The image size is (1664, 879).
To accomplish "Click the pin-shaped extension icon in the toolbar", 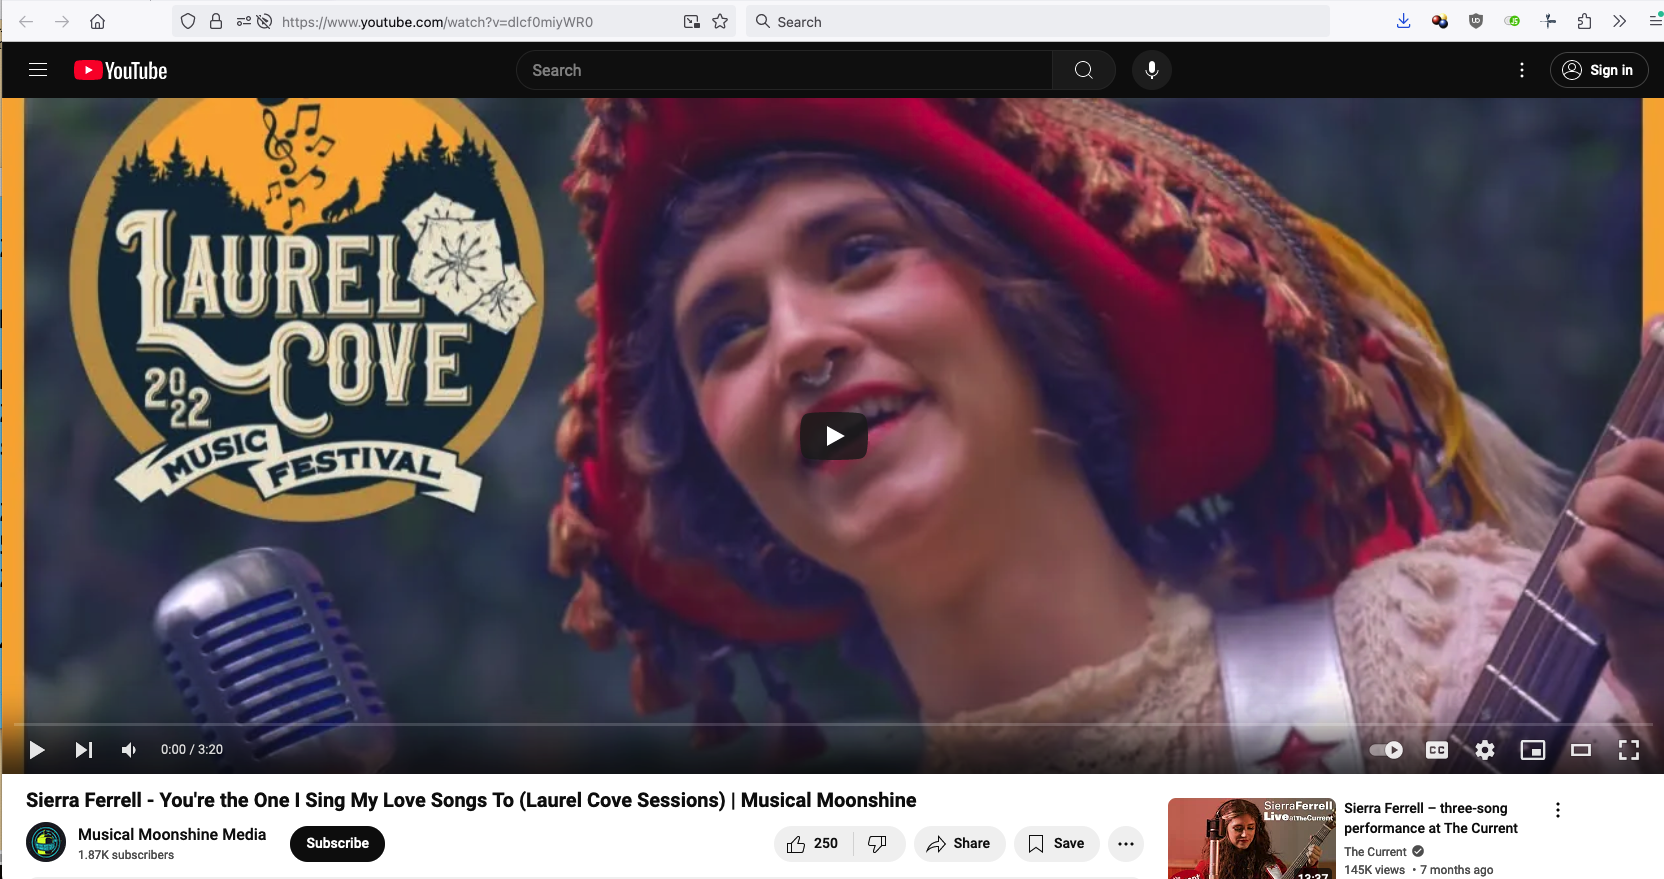I will click(x=1549, y=21).
